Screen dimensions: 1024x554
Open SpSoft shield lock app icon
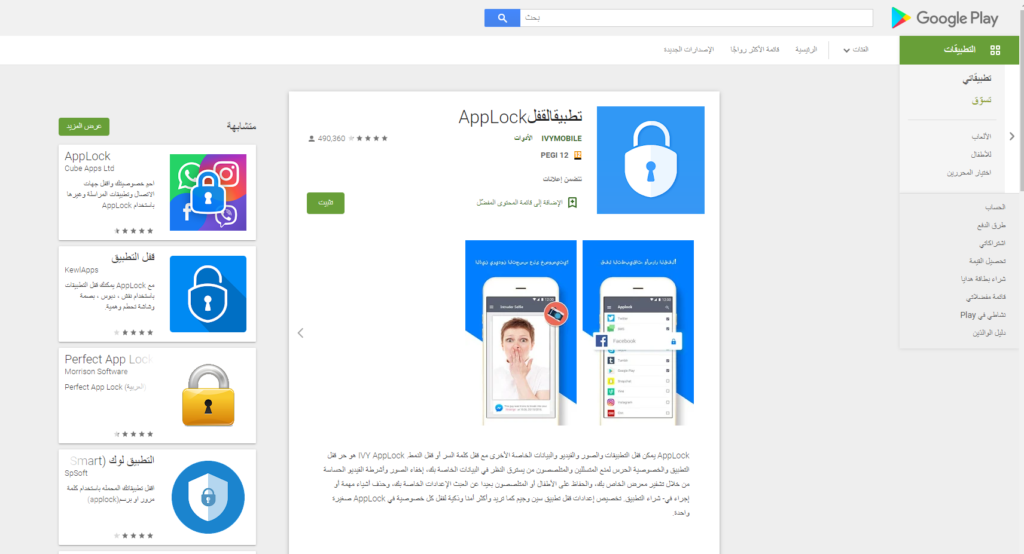(208, 497)
